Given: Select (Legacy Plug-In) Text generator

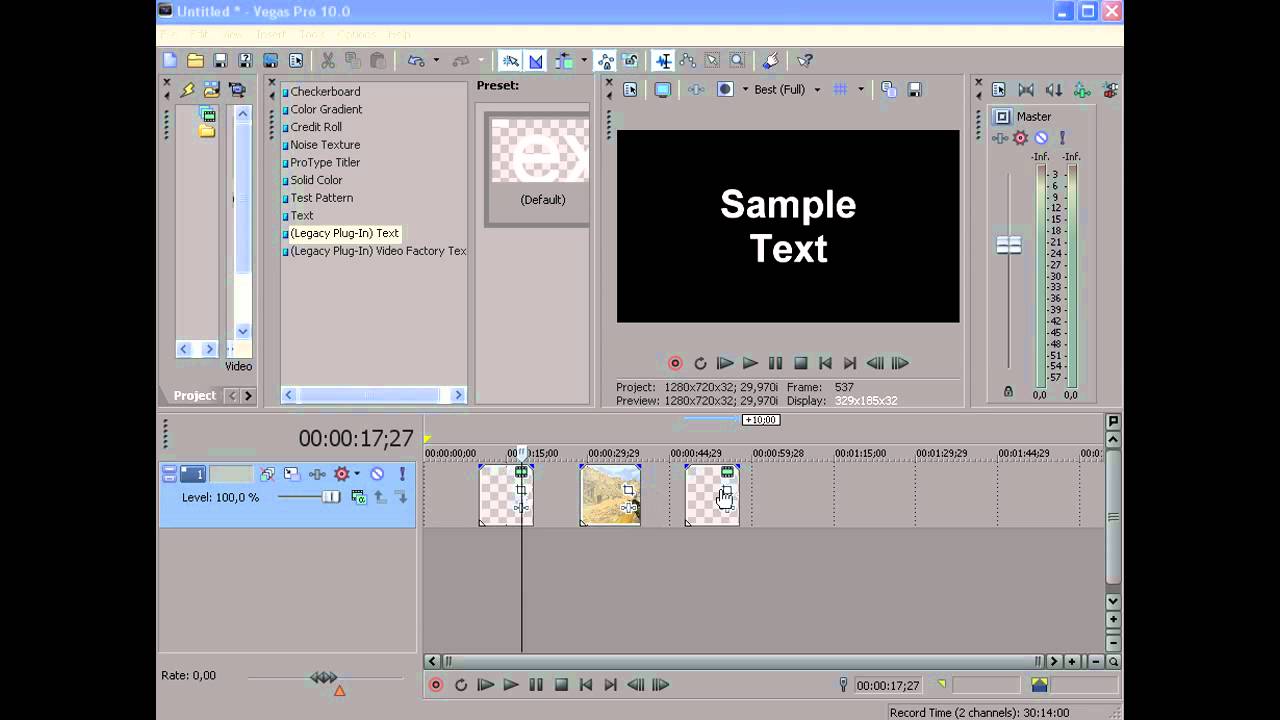Looking at the screenshot, I should (x=344, y=233).
